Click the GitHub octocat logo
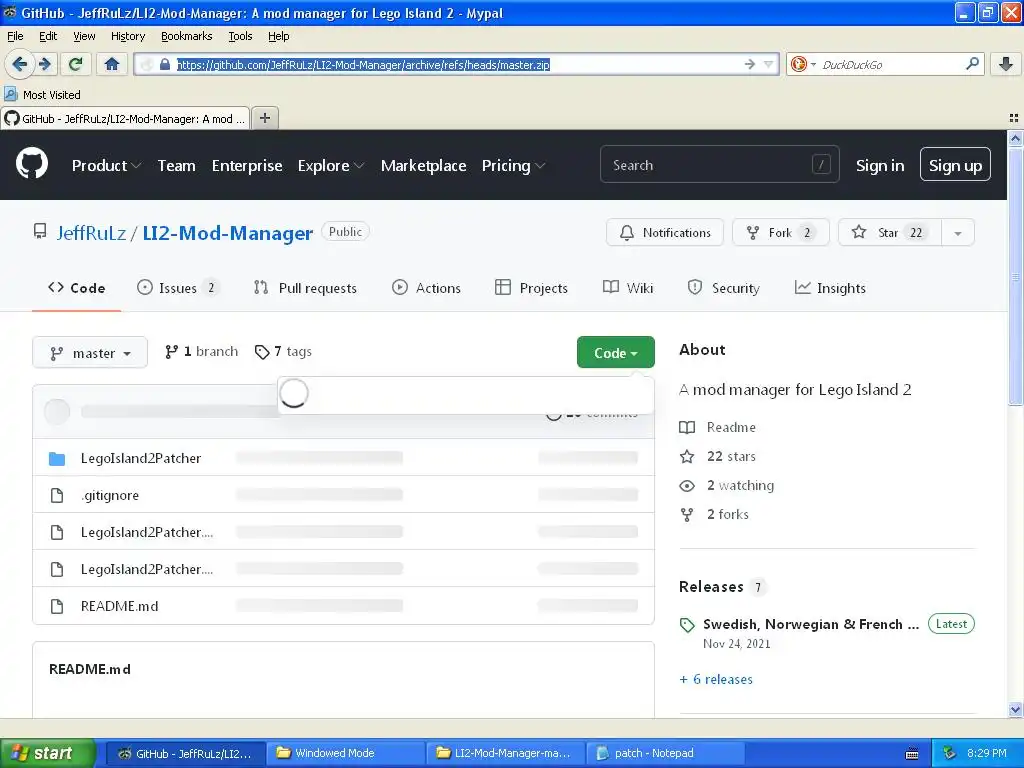Screen dimensions: 1024x768 [32, 164]
